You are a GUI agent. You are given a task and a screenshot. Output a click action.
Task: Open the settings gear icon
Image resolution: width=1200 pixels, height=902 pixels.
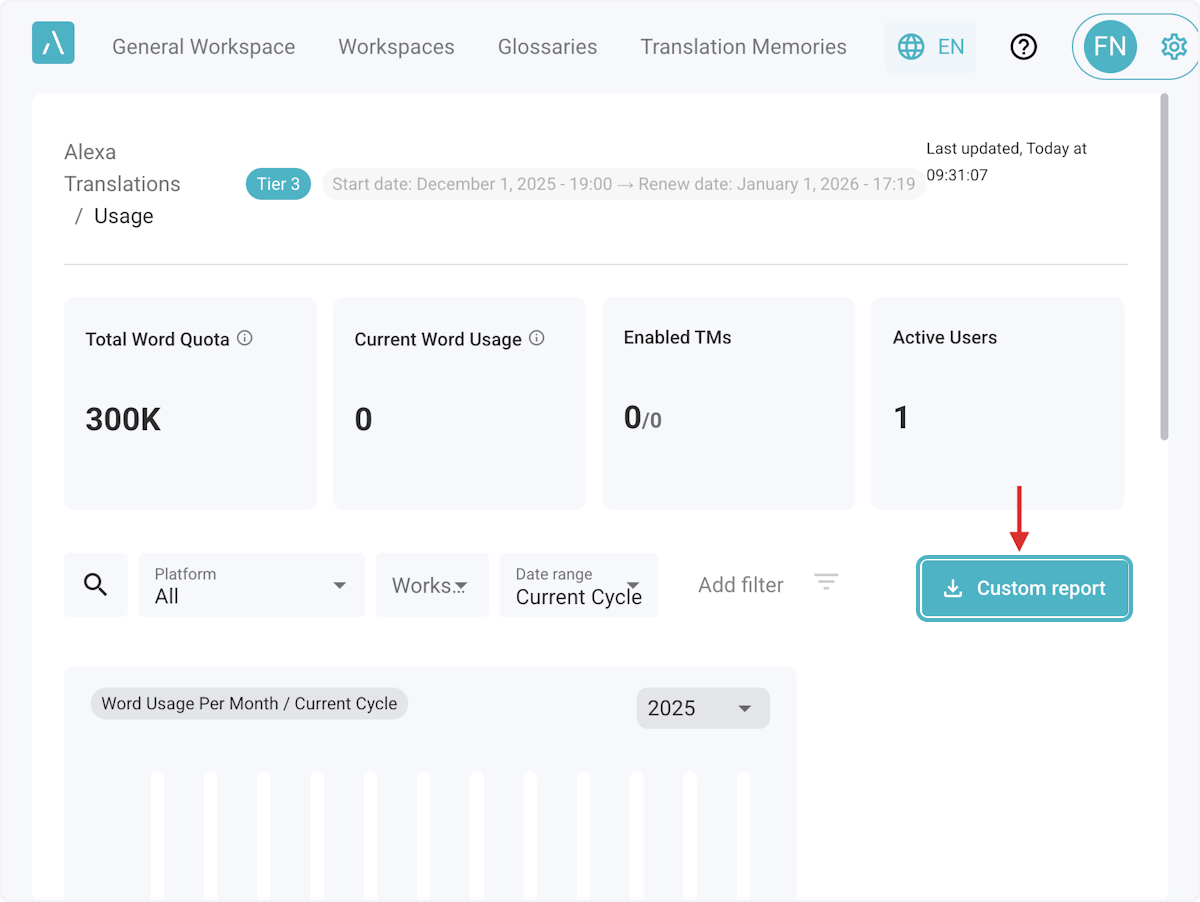click(1173, 46)
